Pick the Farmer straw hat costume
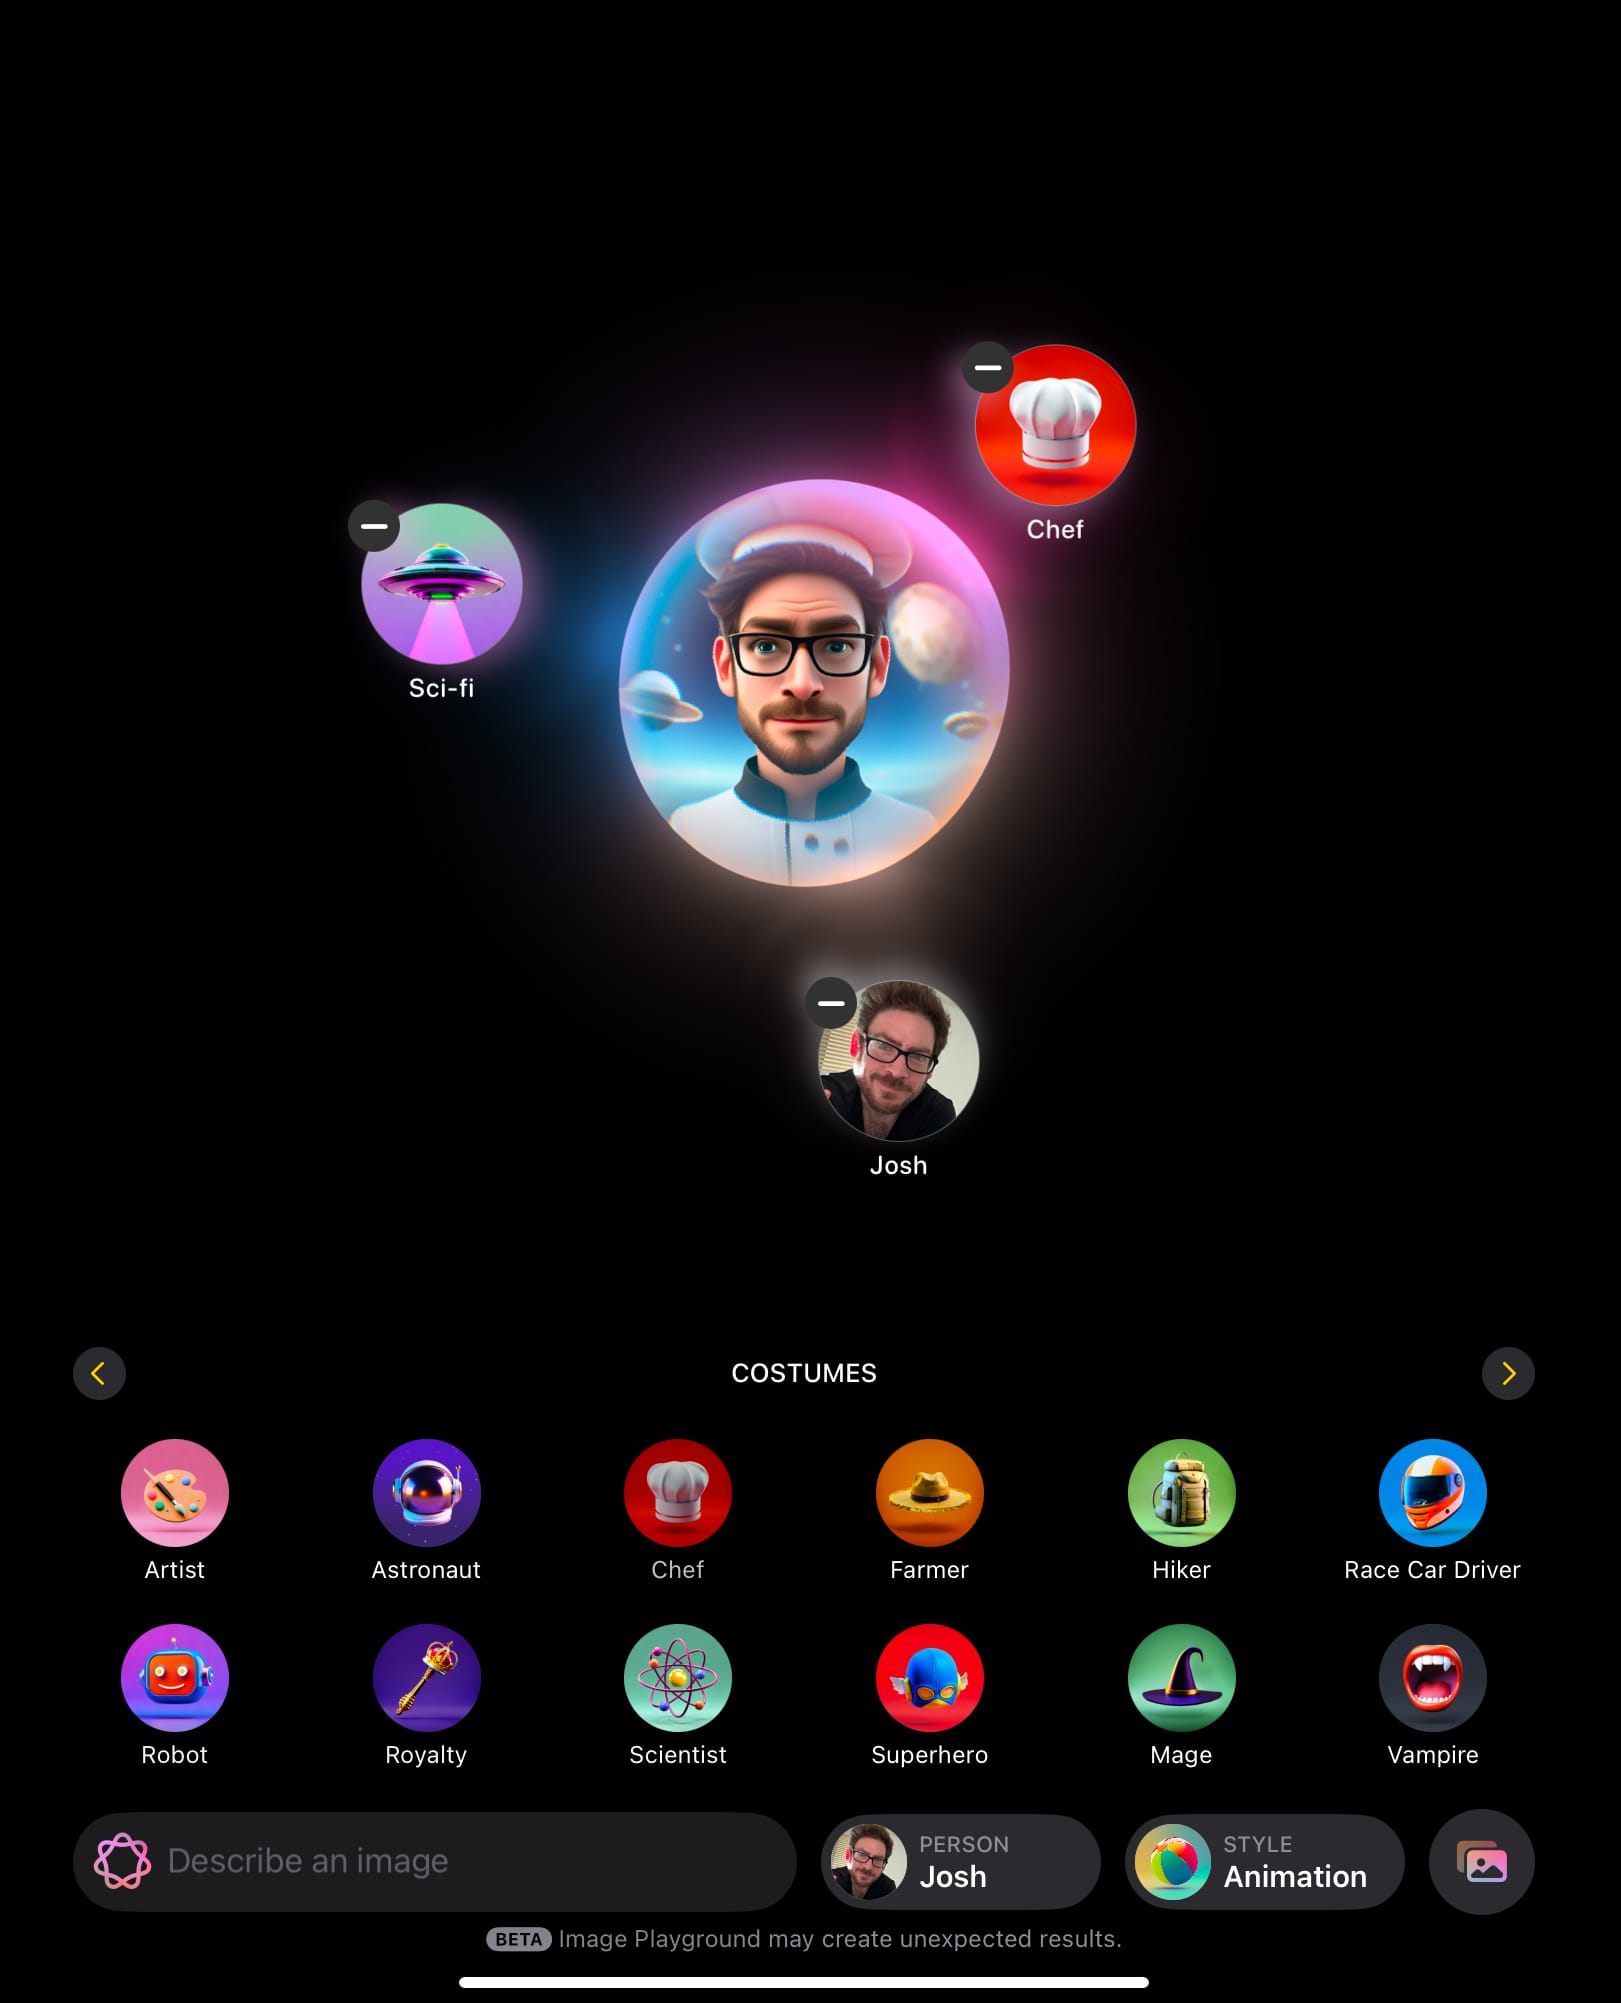This screenshot has height=2003, width=1621. pyautogui.click(x=929, y=1493)
